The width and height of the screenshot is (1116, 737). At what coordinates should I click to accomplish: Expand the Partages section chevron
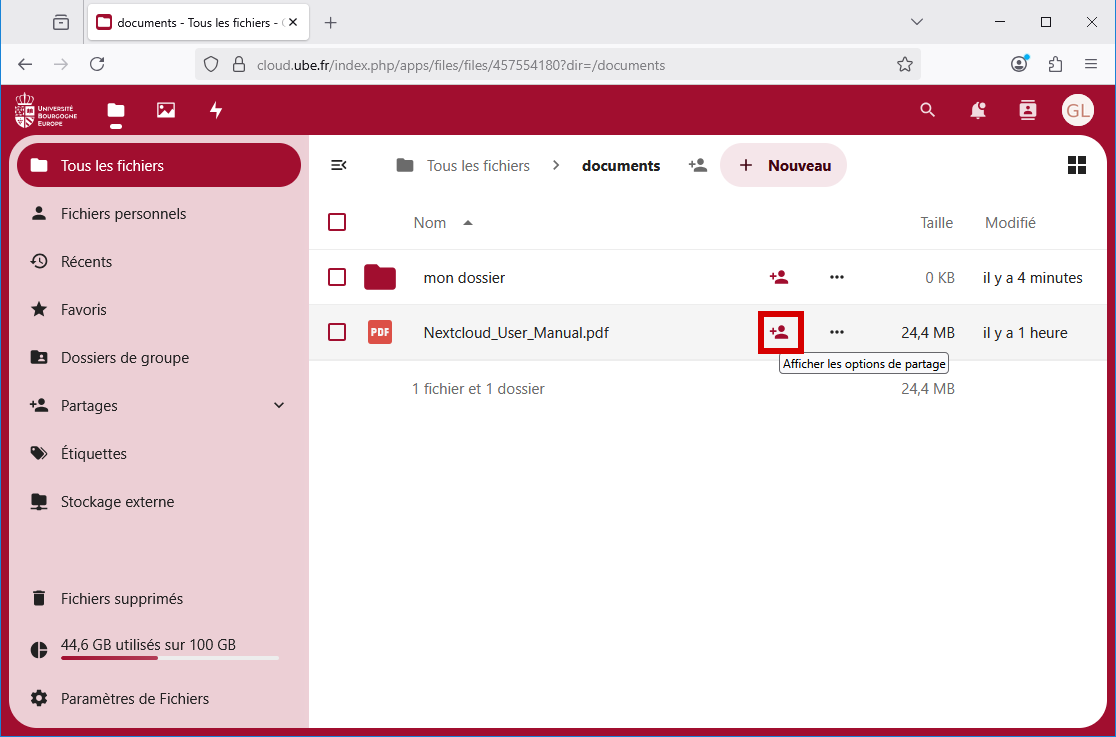coord(279,405)
